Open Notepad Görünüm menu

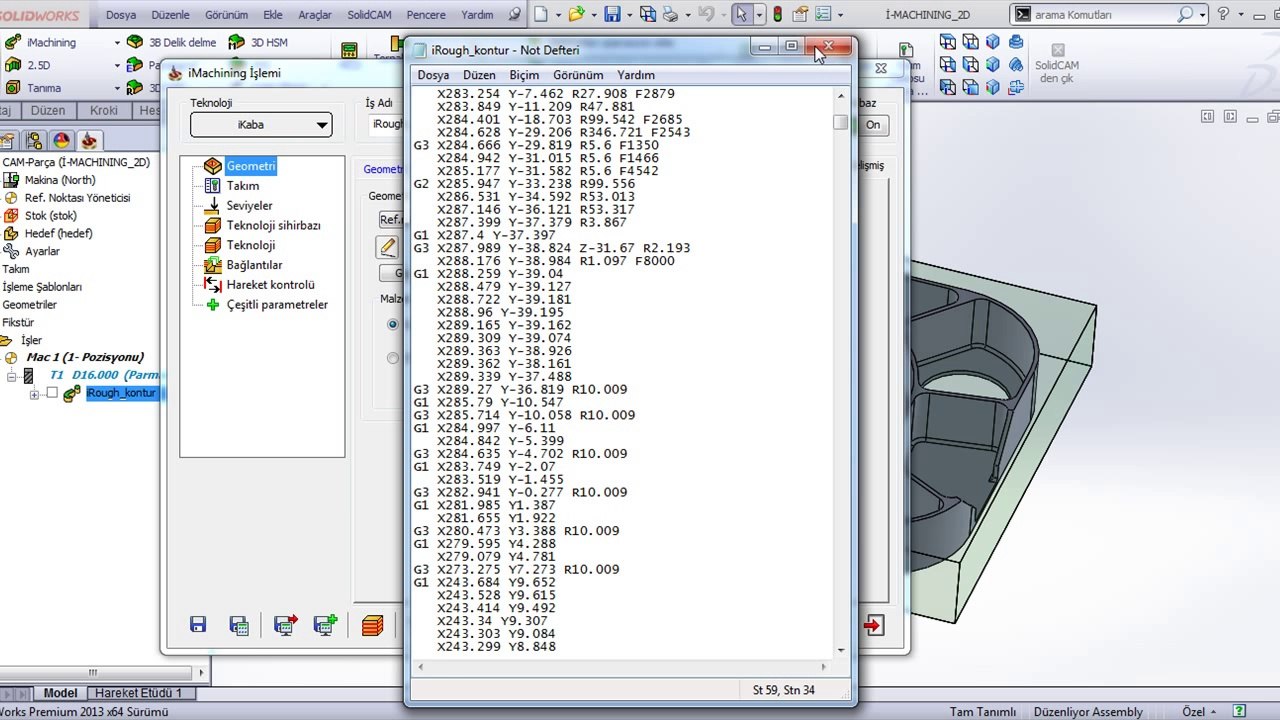tap(578, 75)
